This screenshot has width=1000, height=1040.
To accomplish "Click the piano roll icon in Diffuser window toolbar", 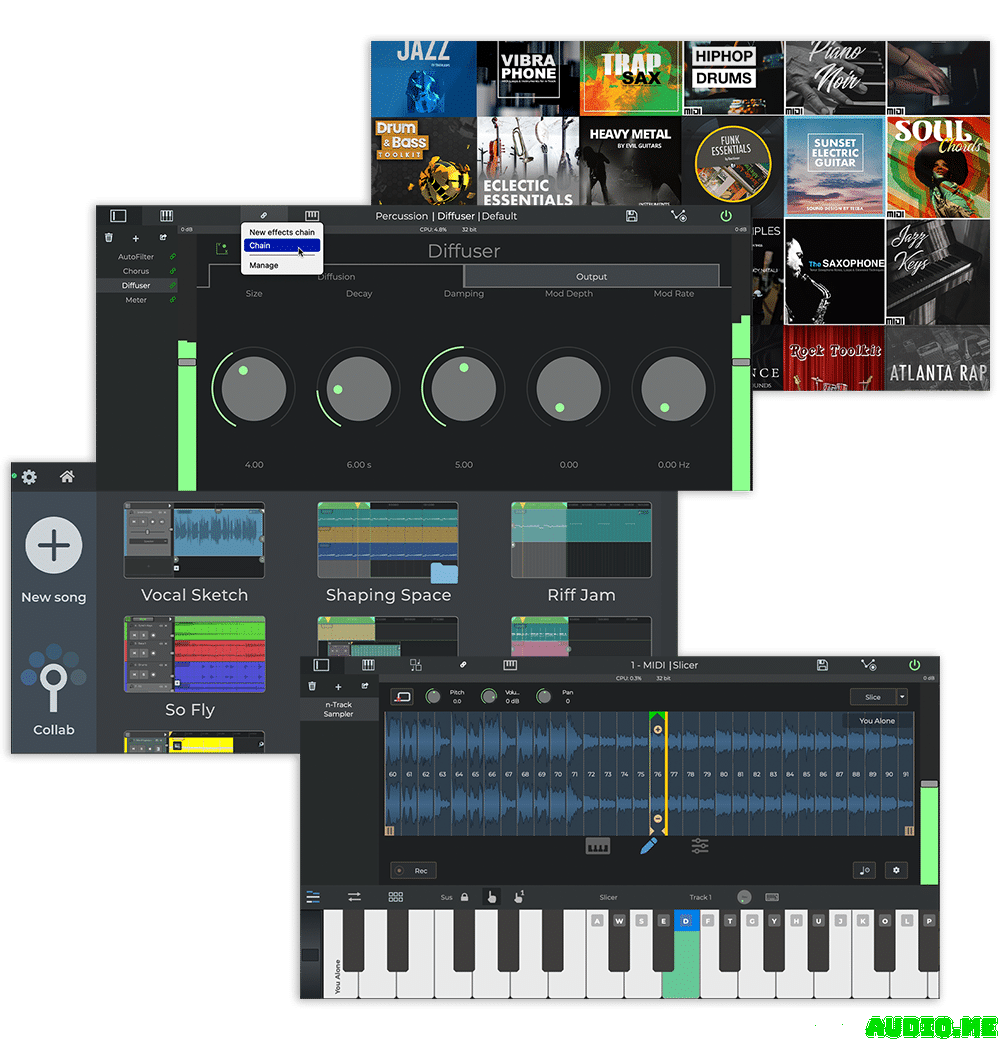I will [x=166, y=216].
